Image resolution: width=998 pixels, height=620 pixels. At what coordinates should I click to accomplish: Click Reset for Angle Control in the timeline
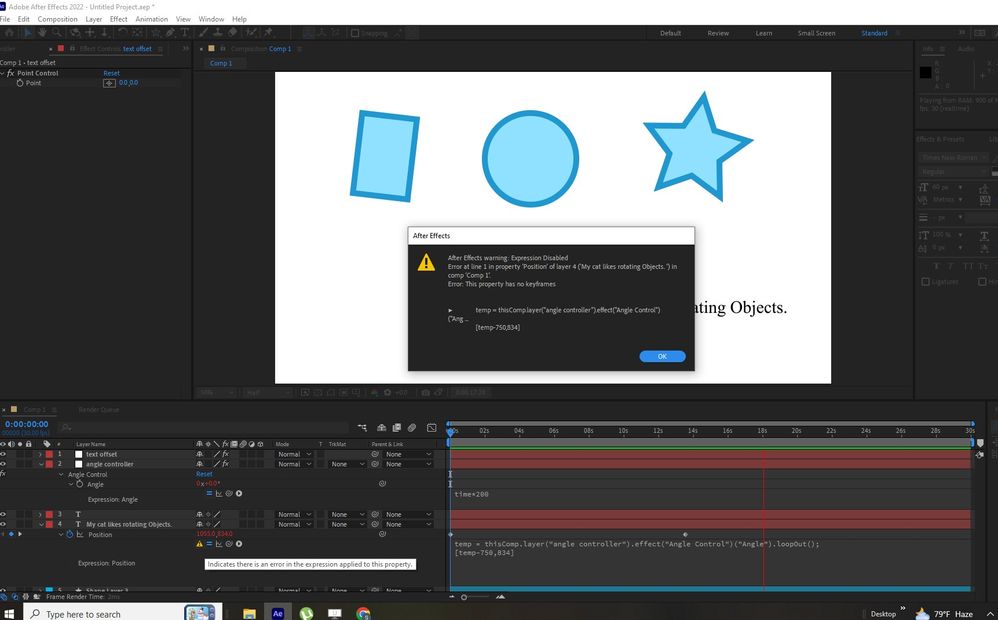click(x=204, y=474)
